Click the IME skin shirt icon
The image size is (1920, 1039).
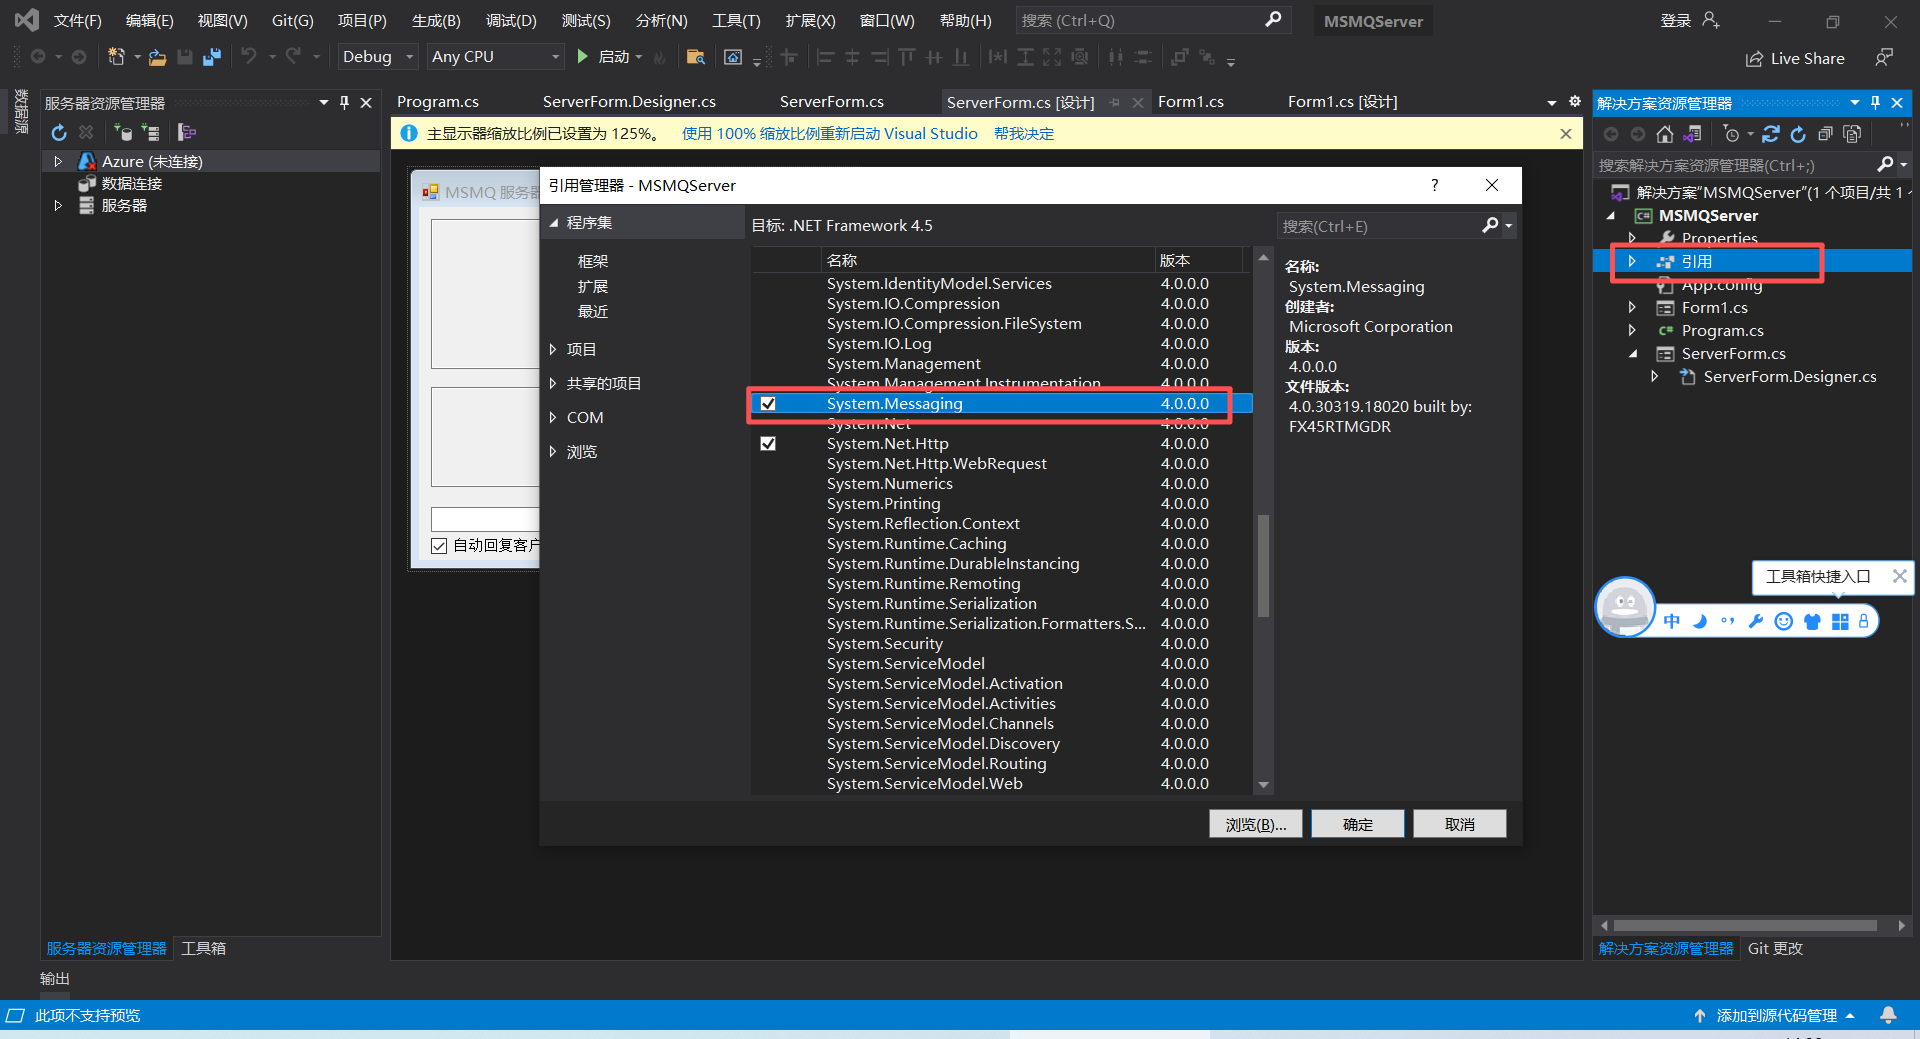(1812, 621)
